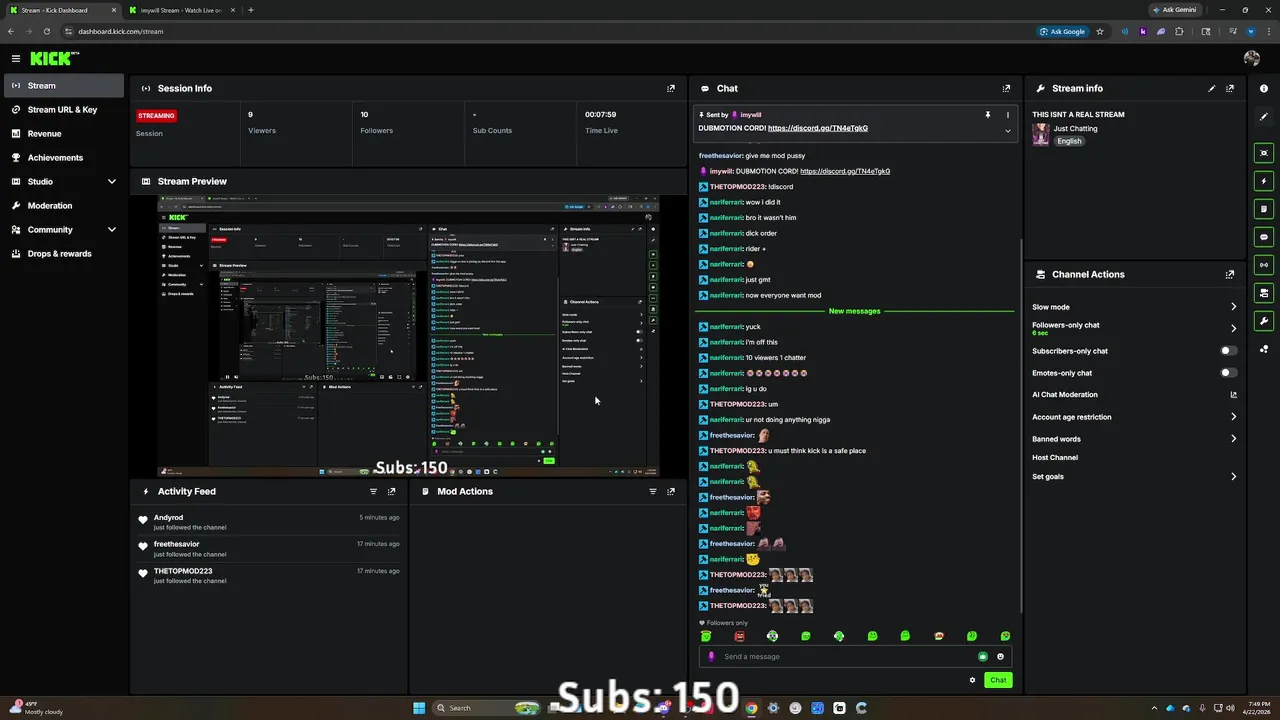Screen dimensions: 1280x720
Task: Open Achievements in sidebar
Action: coord(63,158)
